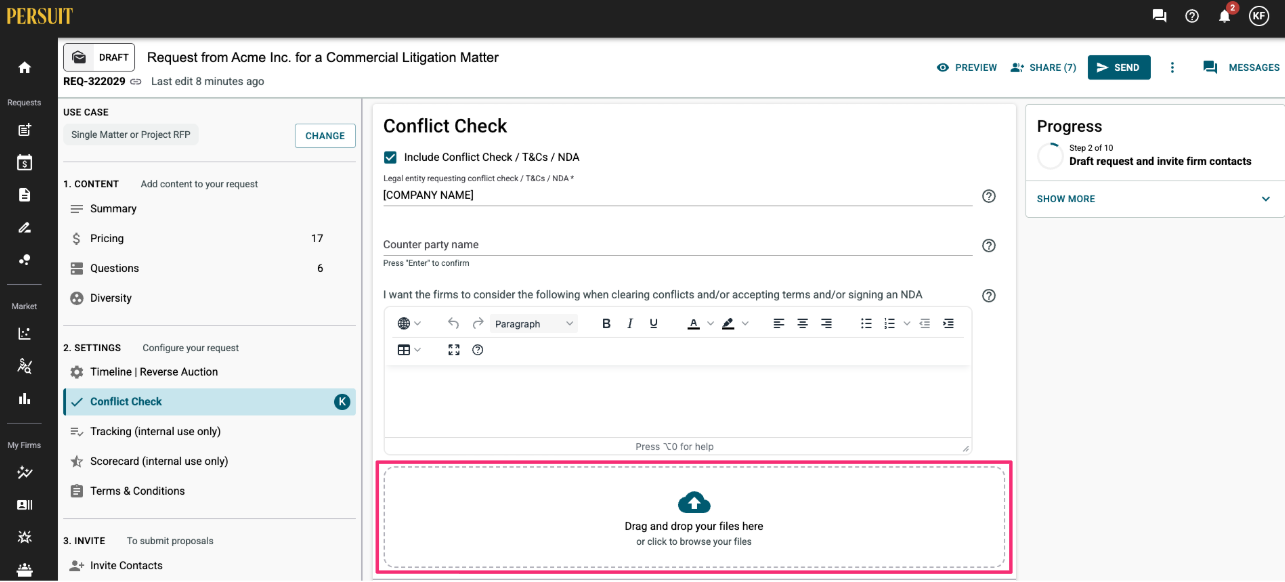This screenshot has width=1285, height=582.
Task: Click the new request icon under Requests
Action: tap(25, 130)
